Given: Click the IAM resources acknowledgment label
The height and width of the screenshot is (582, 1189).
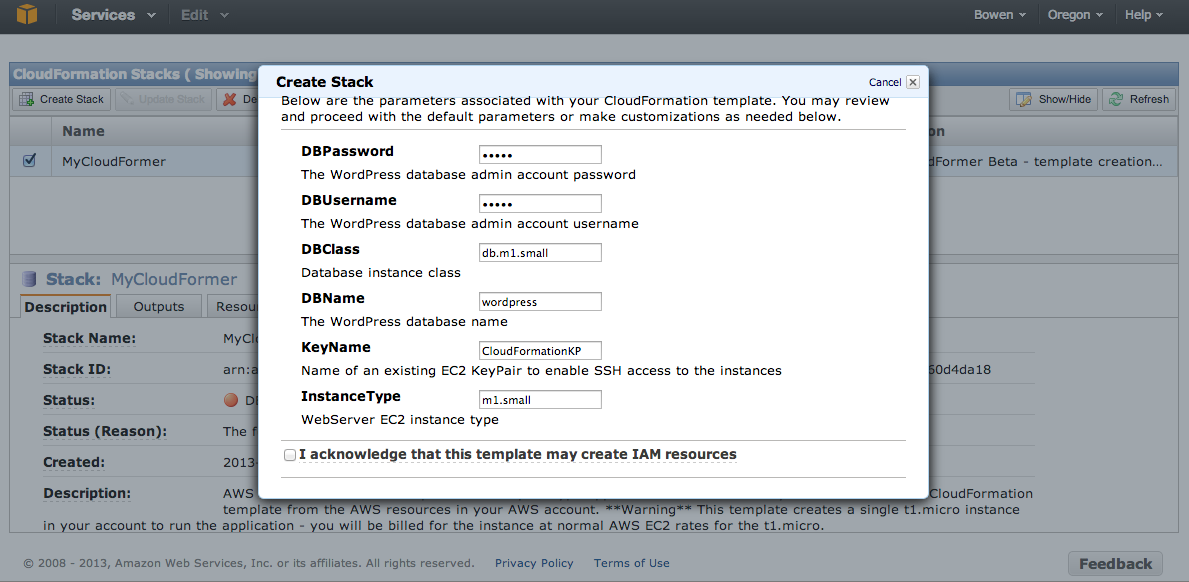Looking at the screenshot, I should click(x=518, y=455).
